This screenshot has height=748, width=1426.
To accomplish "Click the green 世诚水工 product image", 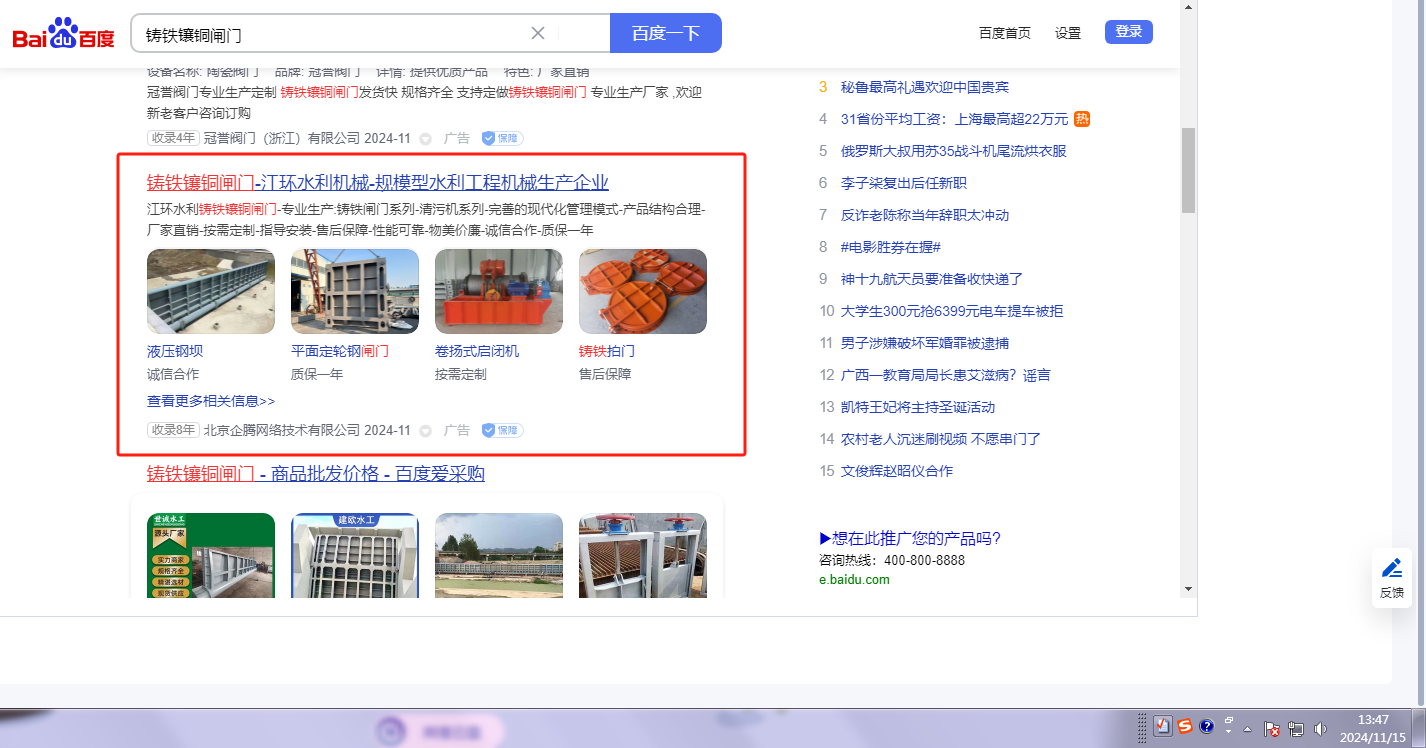I will (211, 555).
